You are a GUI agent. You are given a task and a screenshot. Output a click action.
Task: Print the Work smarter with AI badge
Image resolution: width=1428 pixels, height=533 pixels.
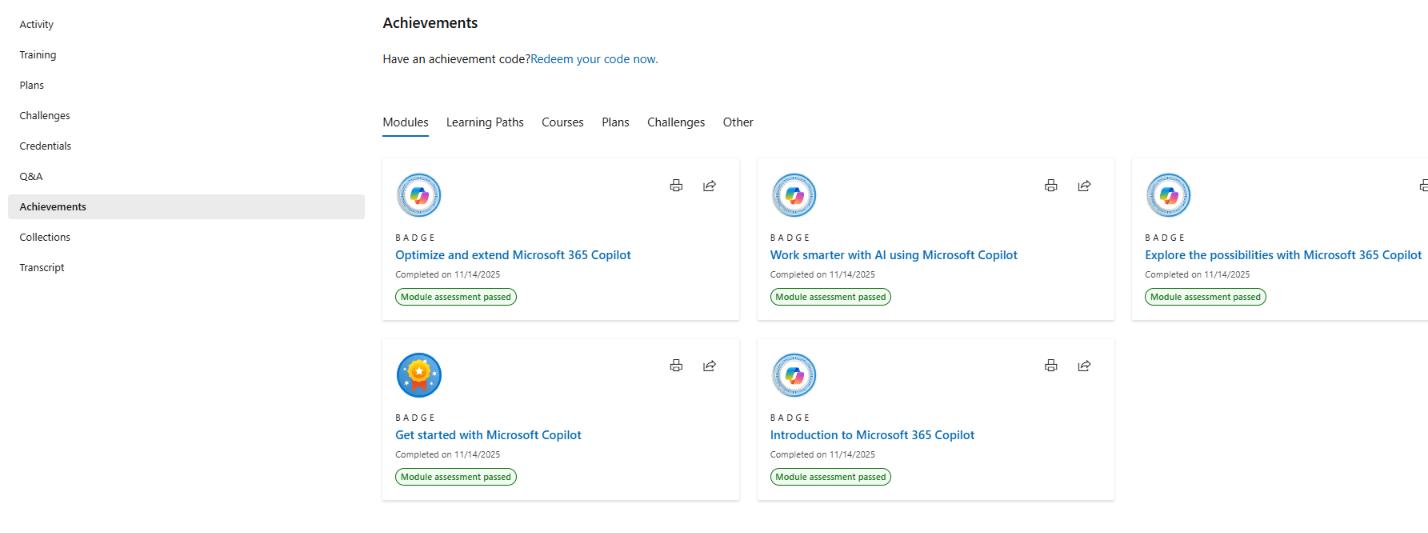[x=1051, y=185]
